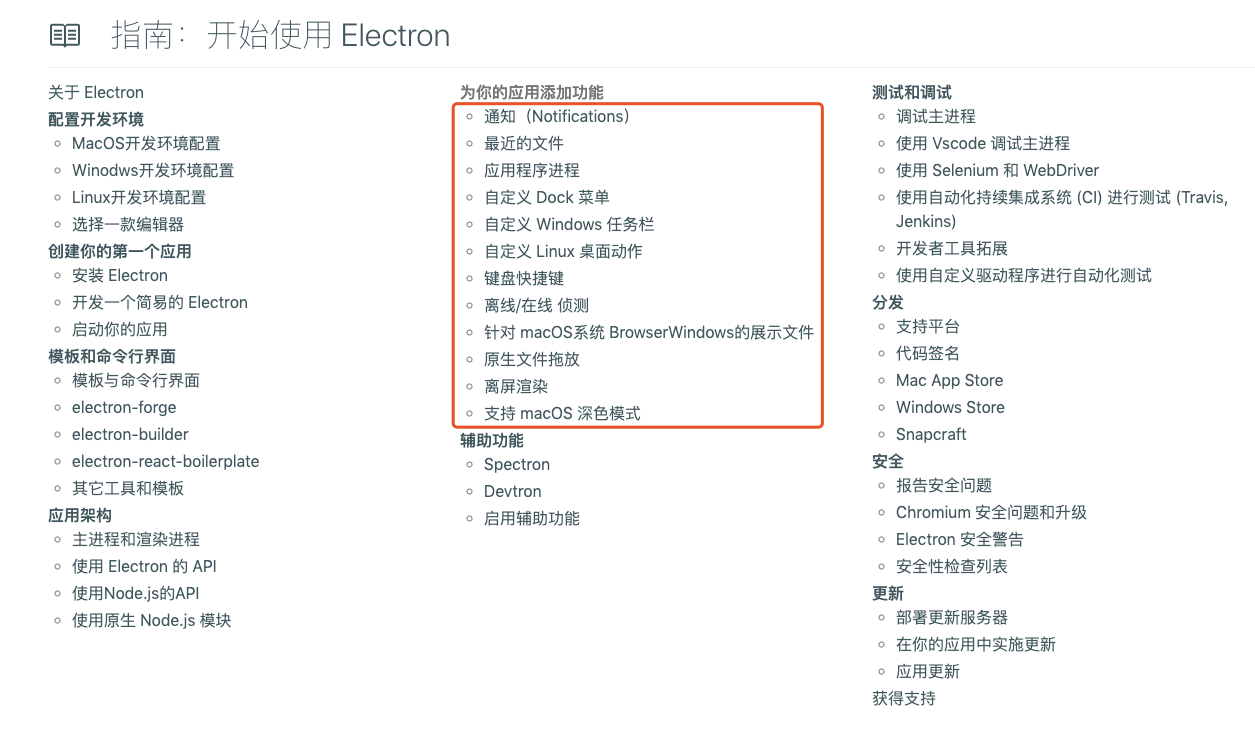Viewport: 1255px width, 731px height.
Task: Open the Spectron link
Action: pos(517,465)
